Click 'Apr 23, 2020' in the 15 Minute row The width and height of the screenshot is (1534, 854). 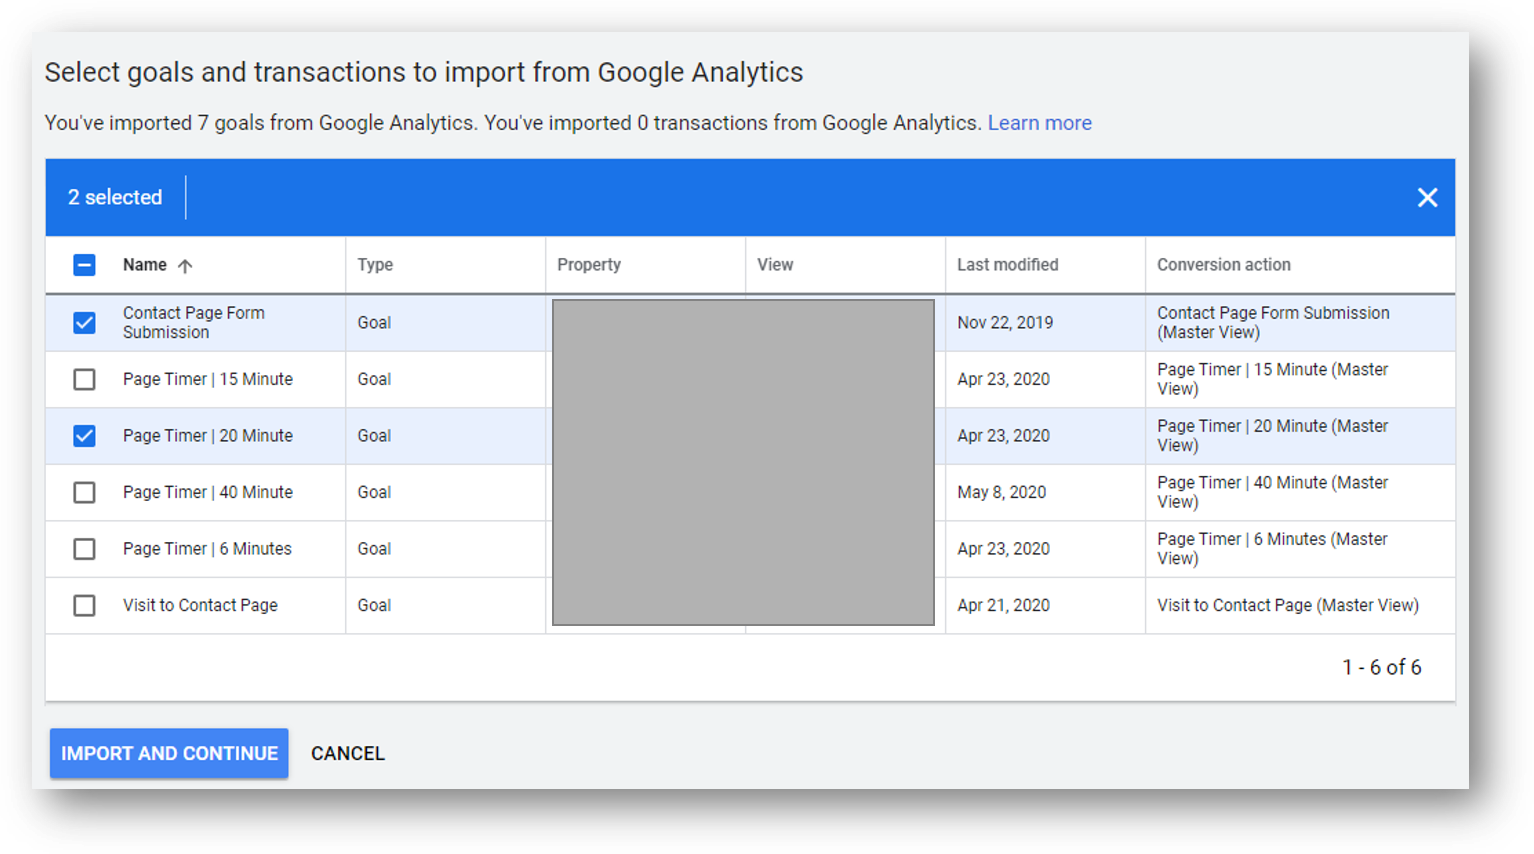pyautogui.click(x=1003, y=380)
